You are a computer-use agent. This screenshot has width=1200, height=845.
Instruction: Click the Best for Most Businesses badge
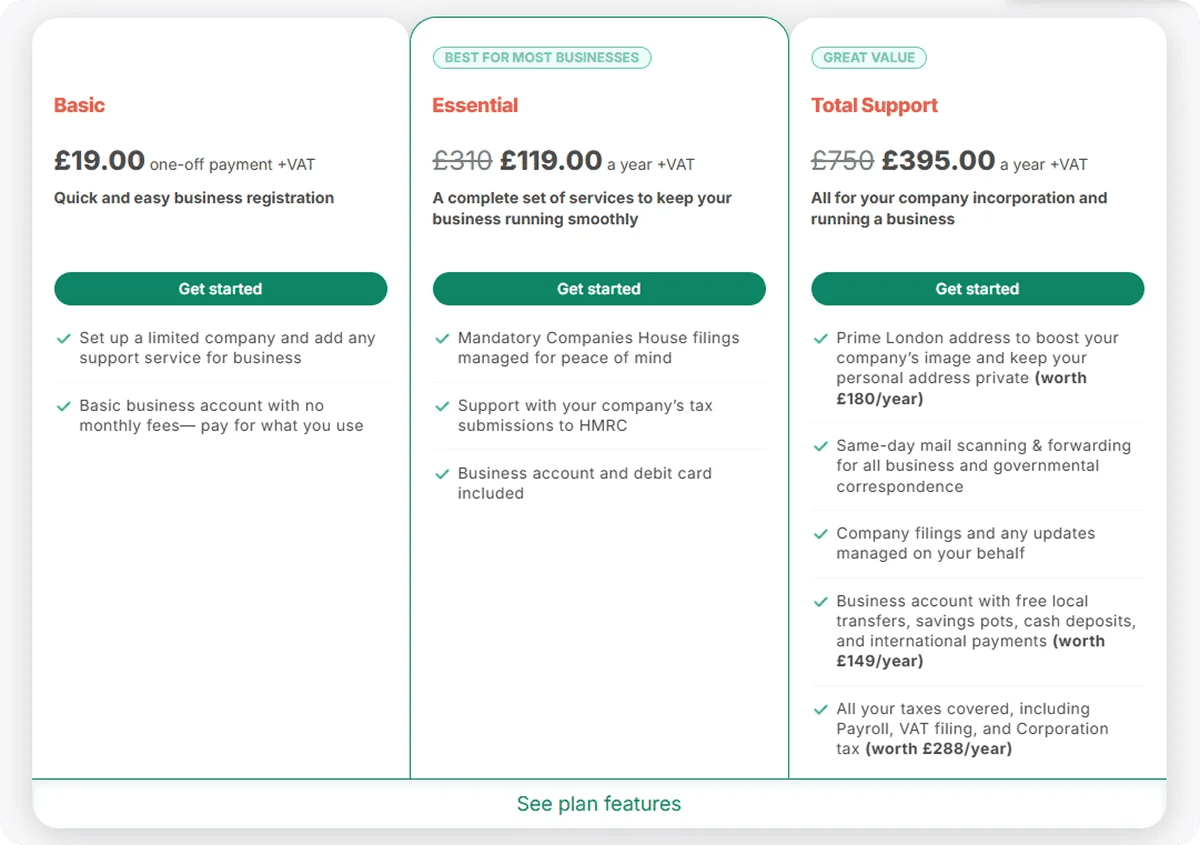click(x=542, y=58)
